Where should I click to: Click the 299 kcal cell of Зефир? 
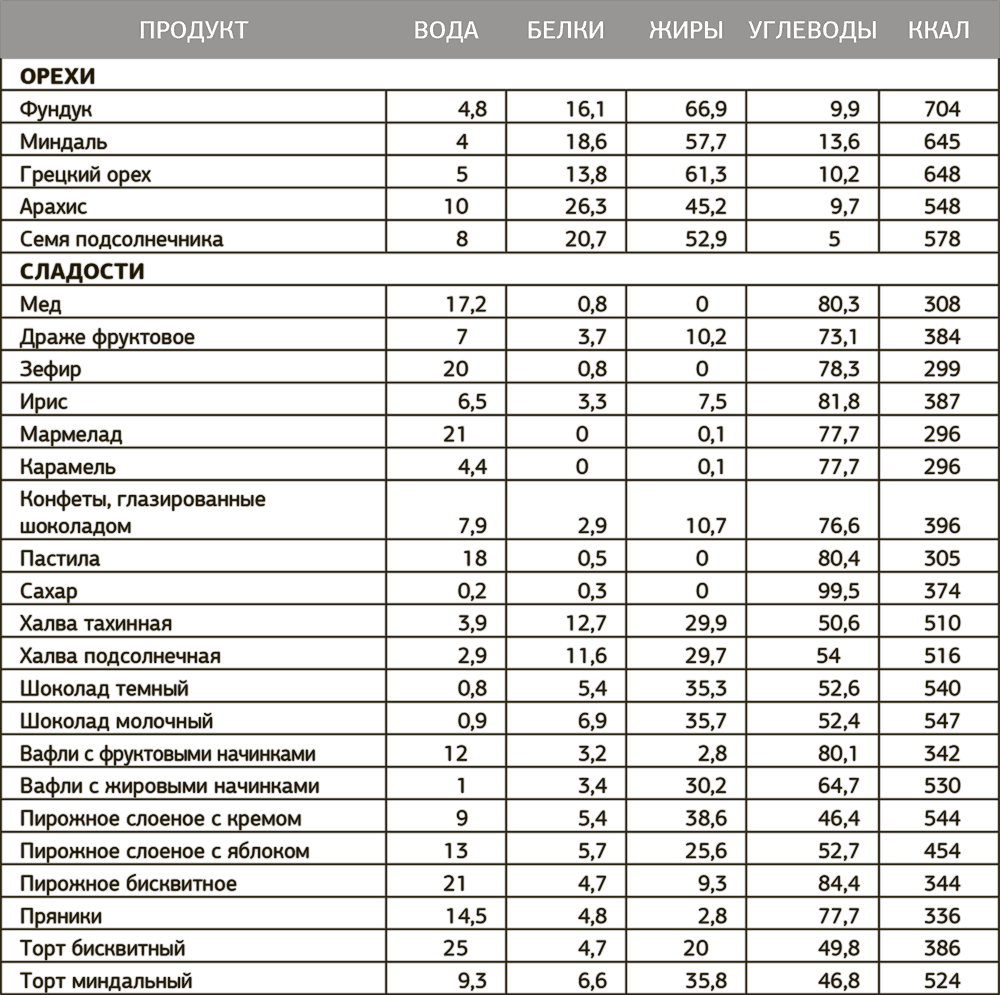click(942, 369)
